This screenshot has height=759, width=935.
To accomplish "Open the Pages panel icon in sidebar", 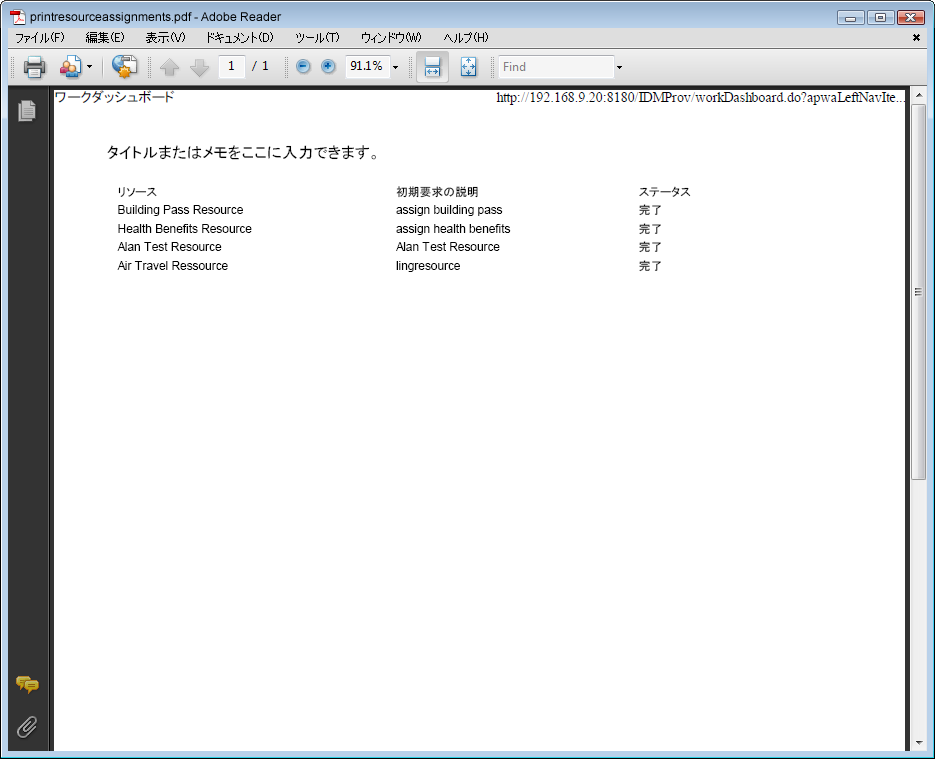I will [x=27, y=111].
